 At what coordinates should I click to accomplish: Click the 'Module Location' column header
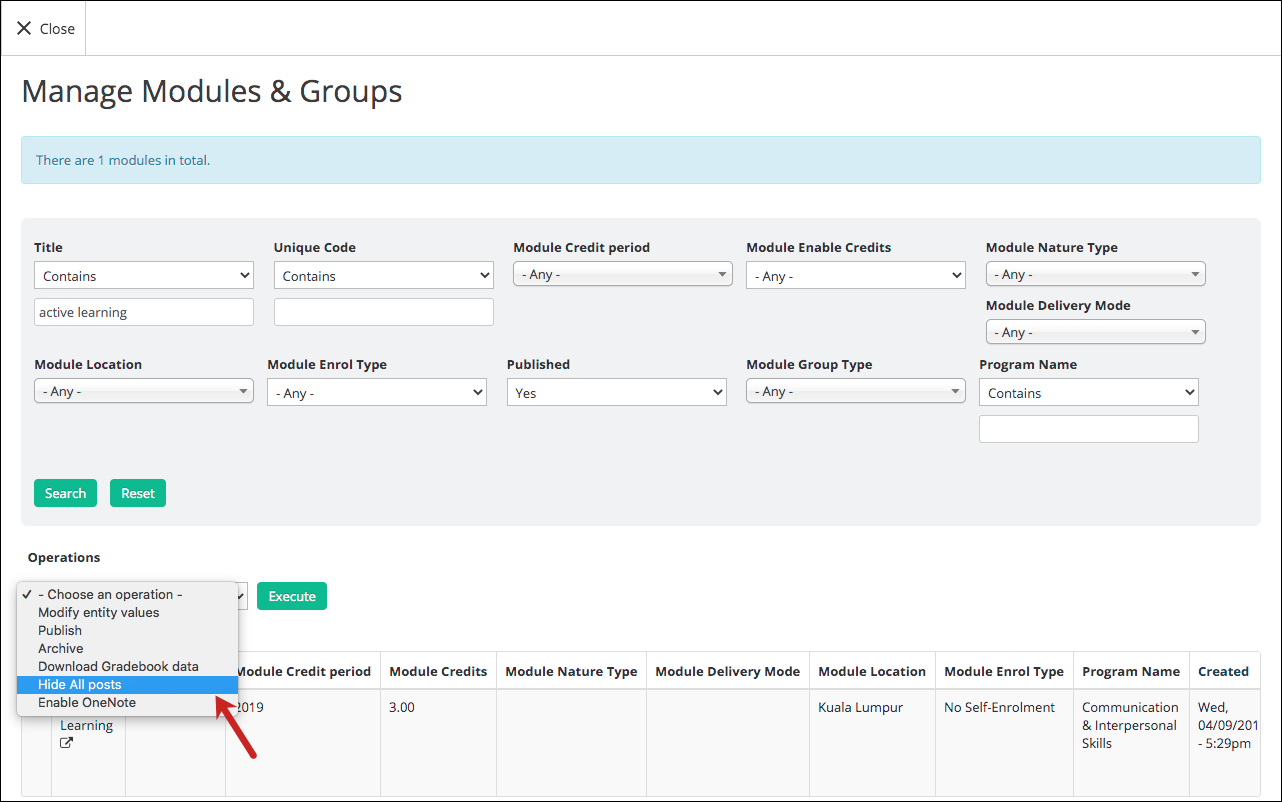[872, 671]
